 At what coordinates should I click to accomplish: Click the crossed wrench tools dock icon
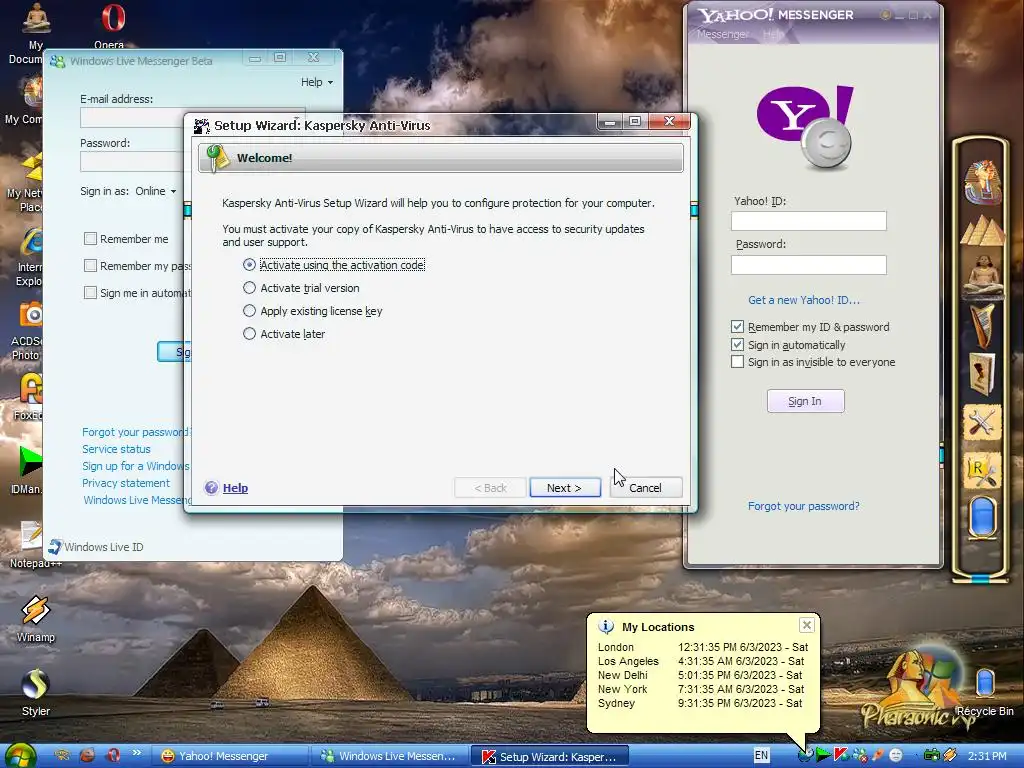pos(982,423)
